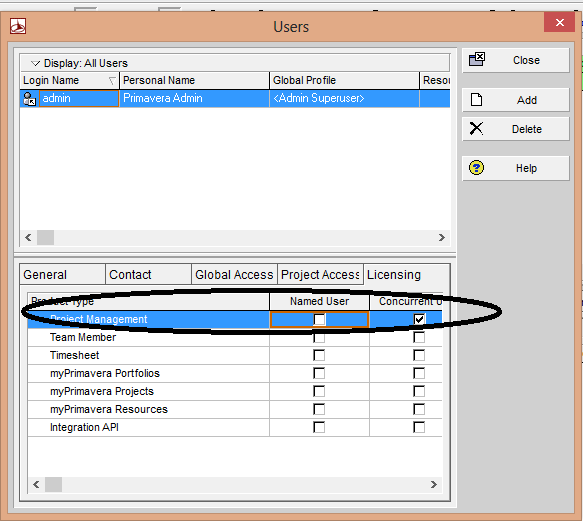Expand the Display: All Users filter
Screen dimensions: 583x521
click(x=35, y=63)
